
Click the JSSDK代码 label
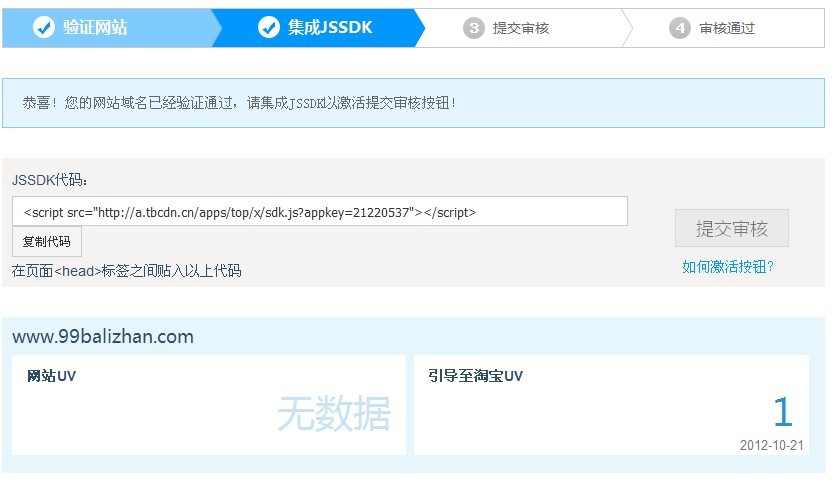pyautogui.click(x=50, y=180)
